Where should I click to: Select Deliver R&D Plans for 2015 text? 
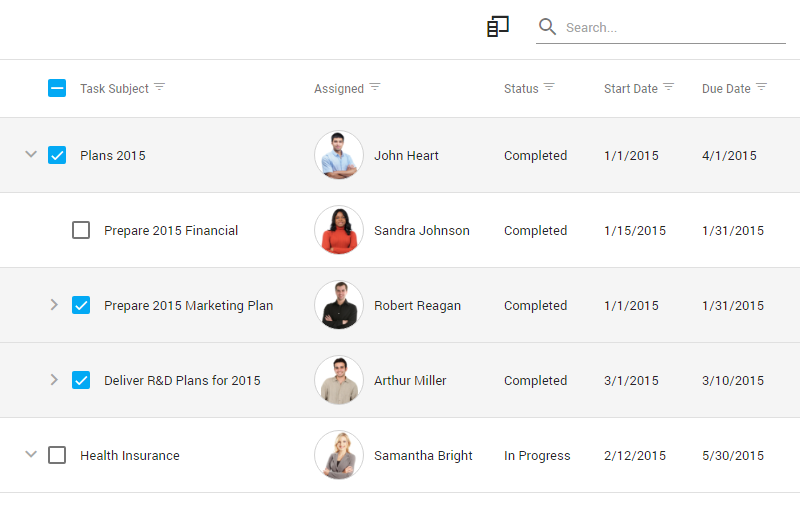[x=182, y=380]
